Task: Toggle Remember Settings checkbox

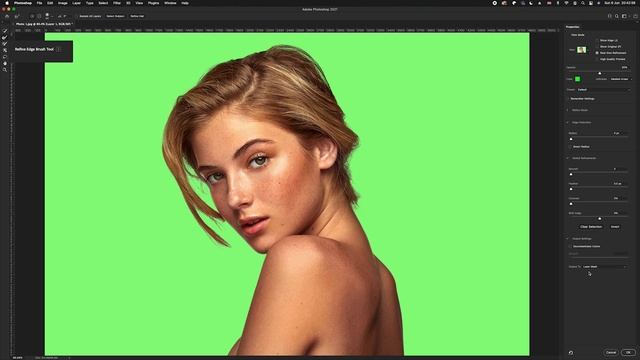Action: (568, 99)
